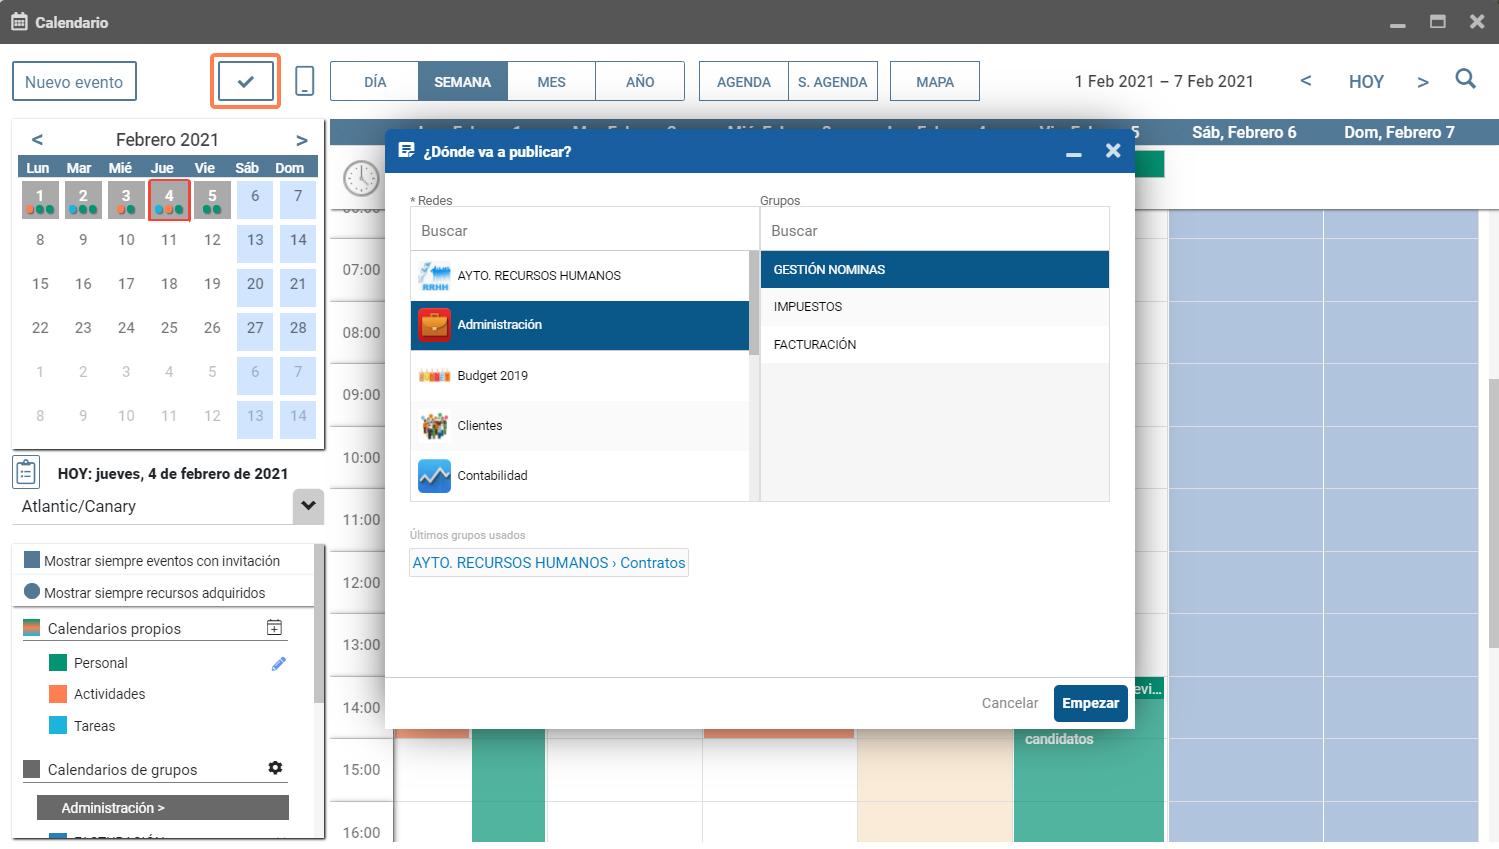Click the Grupos search field

tap(935, 230)
